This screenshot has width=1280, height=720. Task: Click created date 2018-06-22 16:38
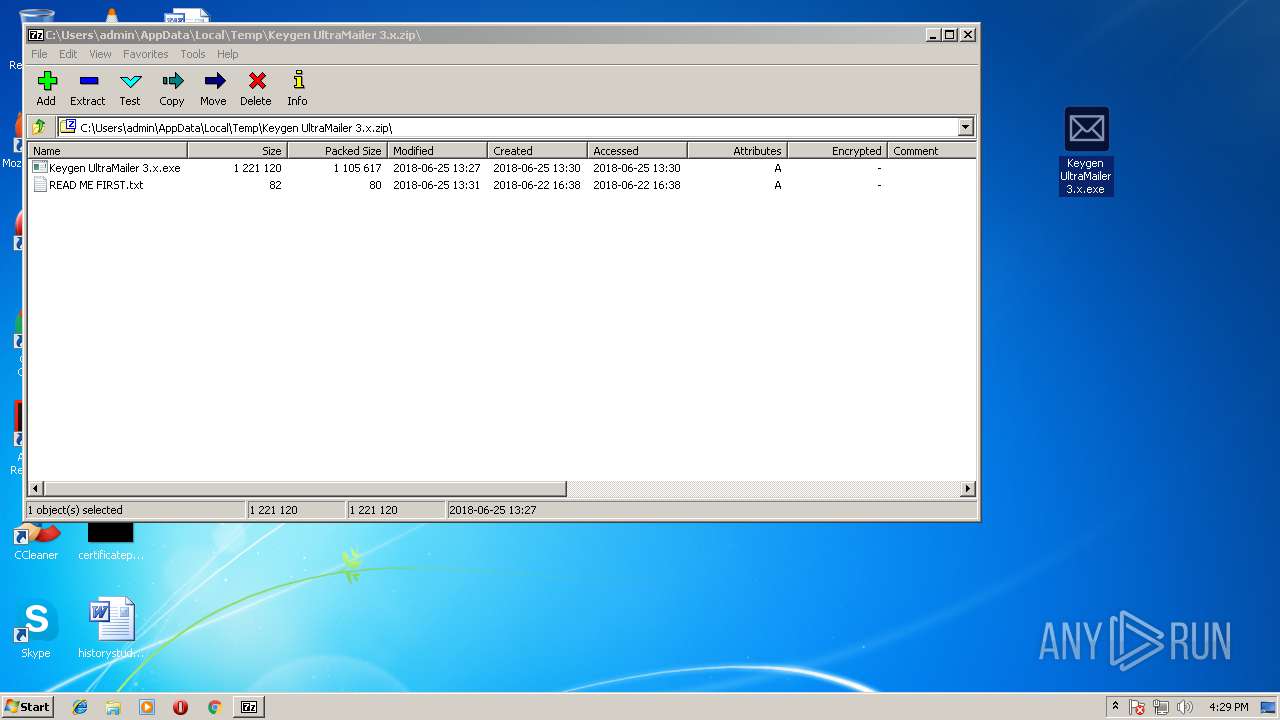point(537,185)
